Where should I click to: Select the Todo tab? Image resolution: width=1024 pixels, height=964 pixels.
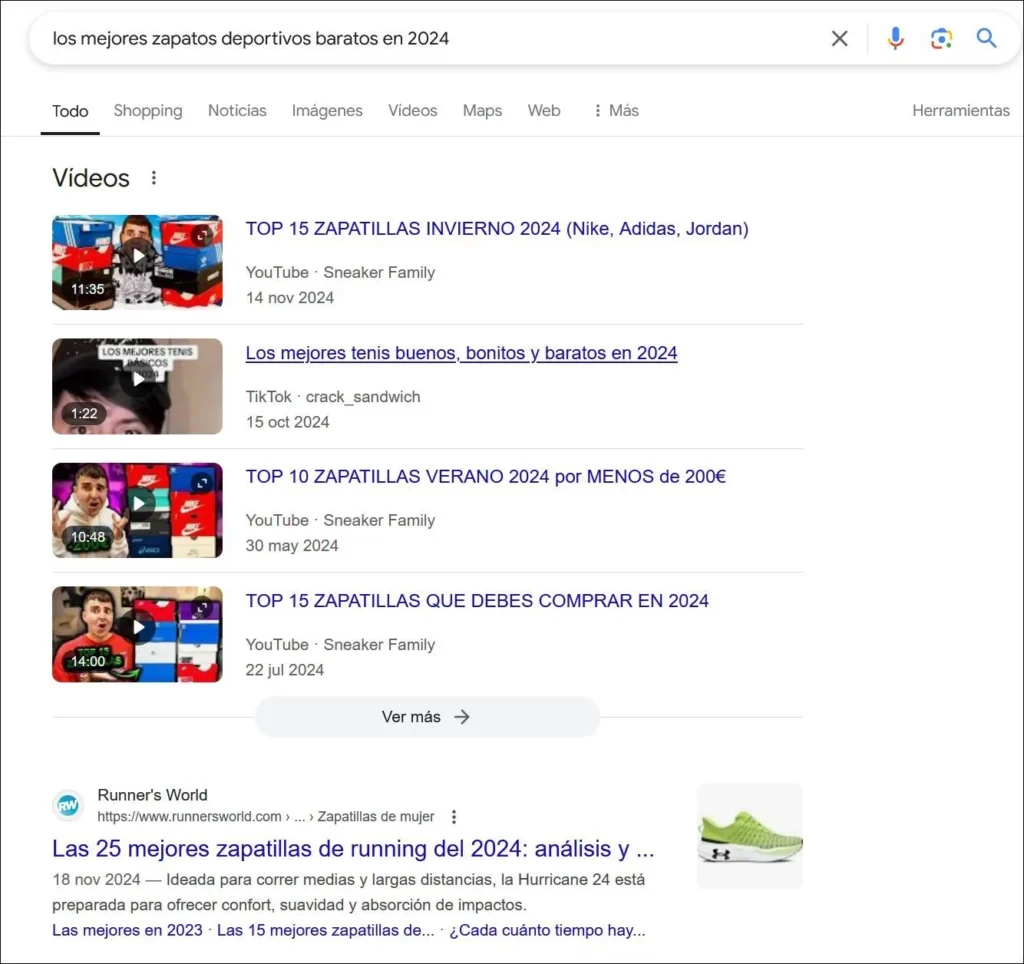(x=70, y=111)
